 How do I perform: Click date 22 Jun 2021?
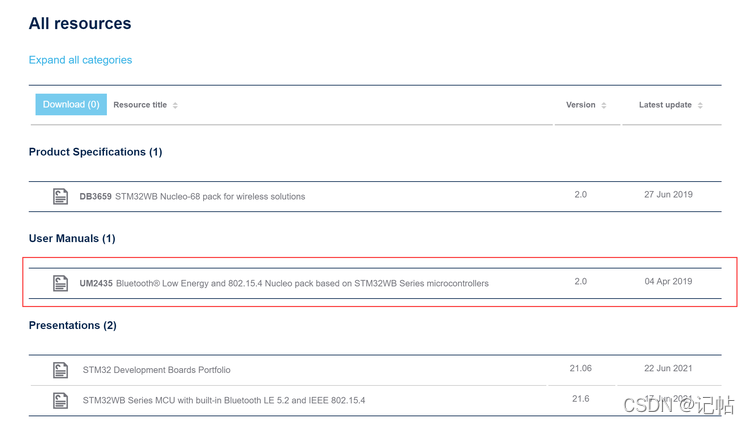tap(668, 368)
